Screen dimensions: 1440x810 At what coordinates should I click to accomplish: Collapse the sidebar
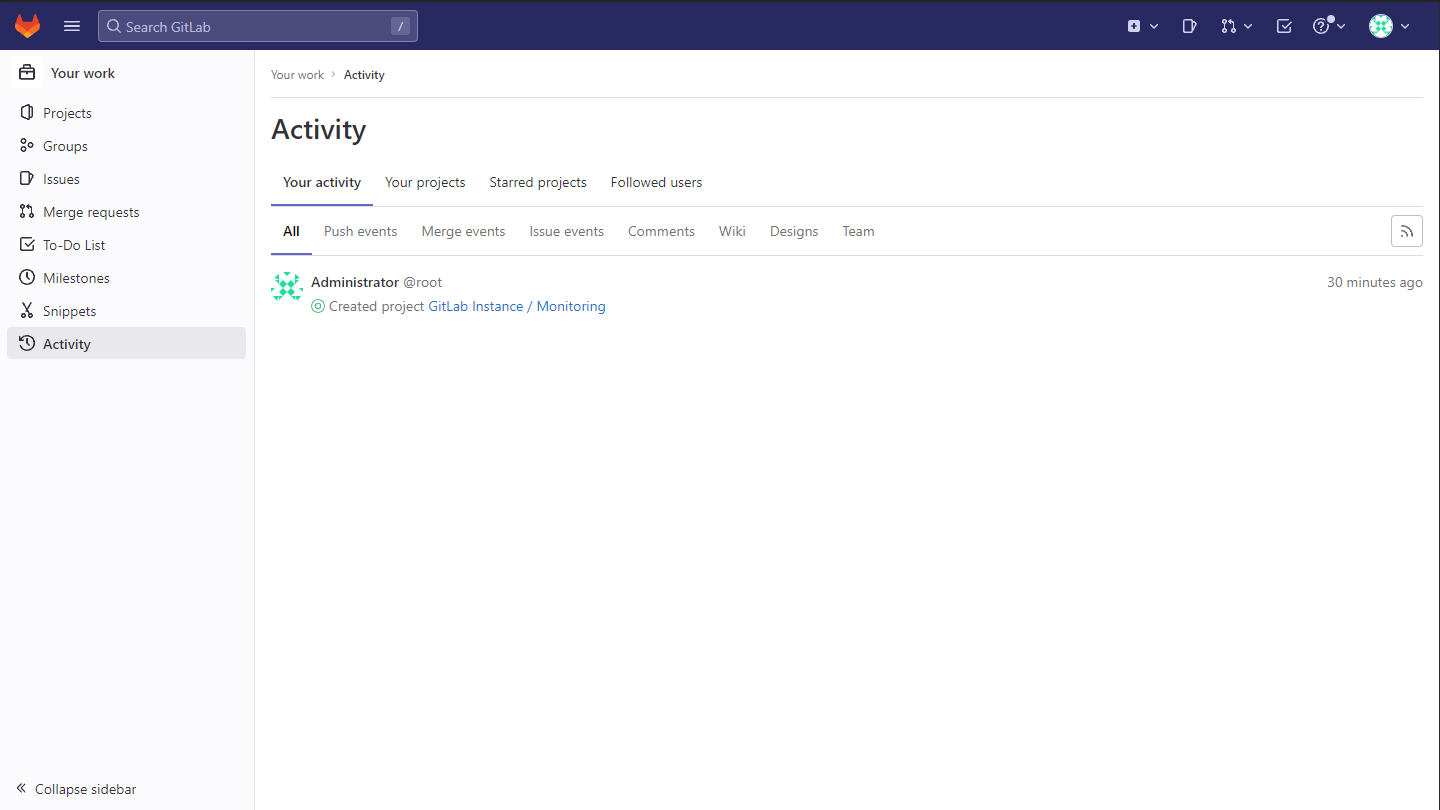point(76,789)
